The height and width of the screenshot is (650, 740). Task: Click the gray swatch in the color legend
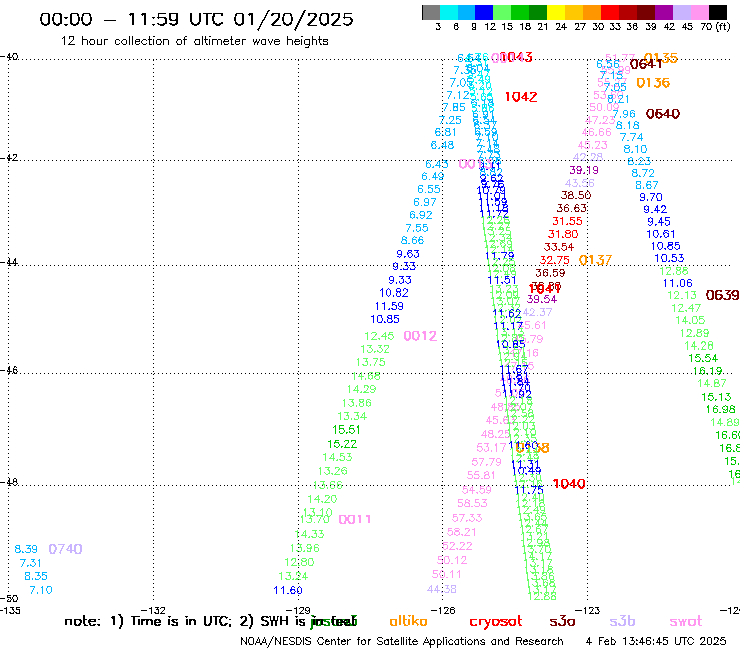click(x=431, y=13)
